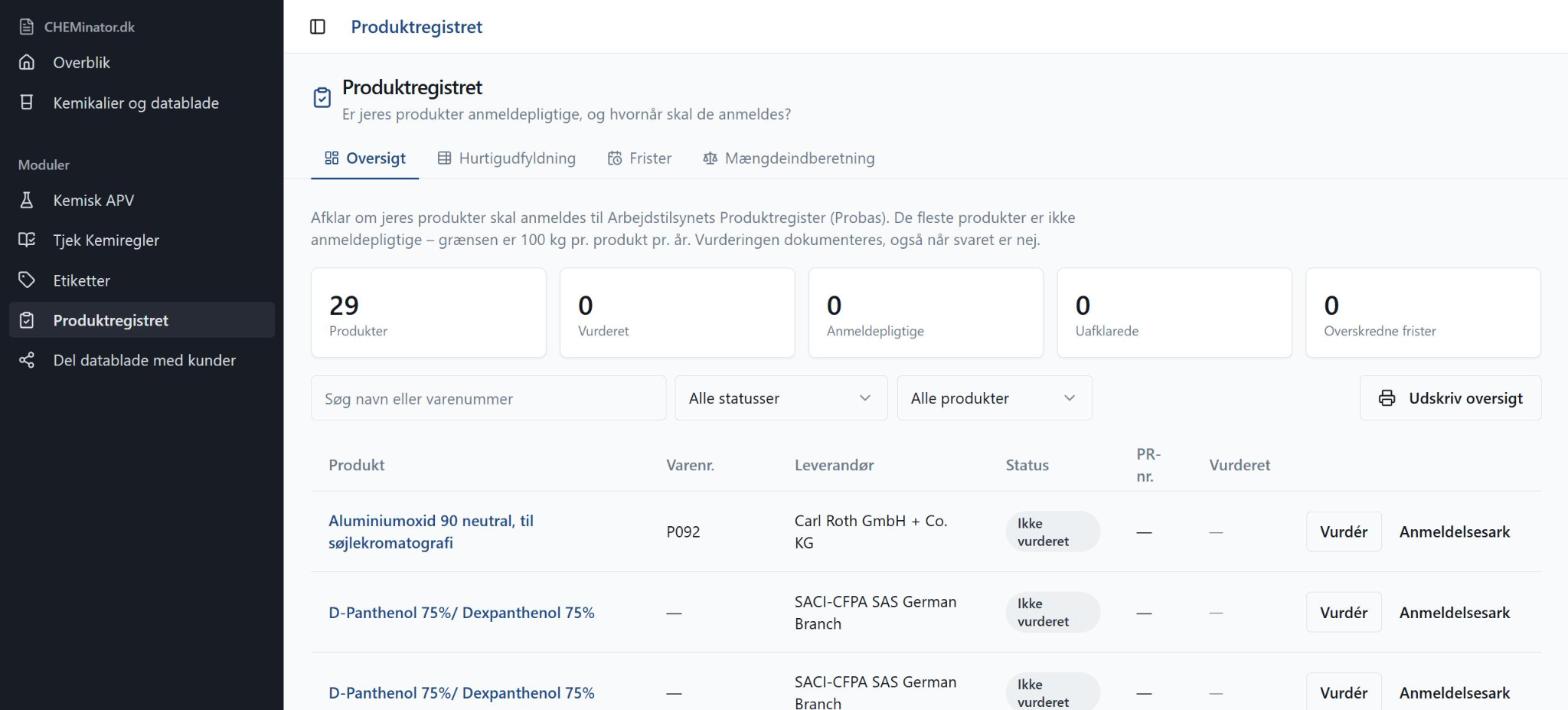1568x710 pixels.
Task: Click Vurdér for Aluminiumoxid 90 neutral
Action: coord(1343,532)
